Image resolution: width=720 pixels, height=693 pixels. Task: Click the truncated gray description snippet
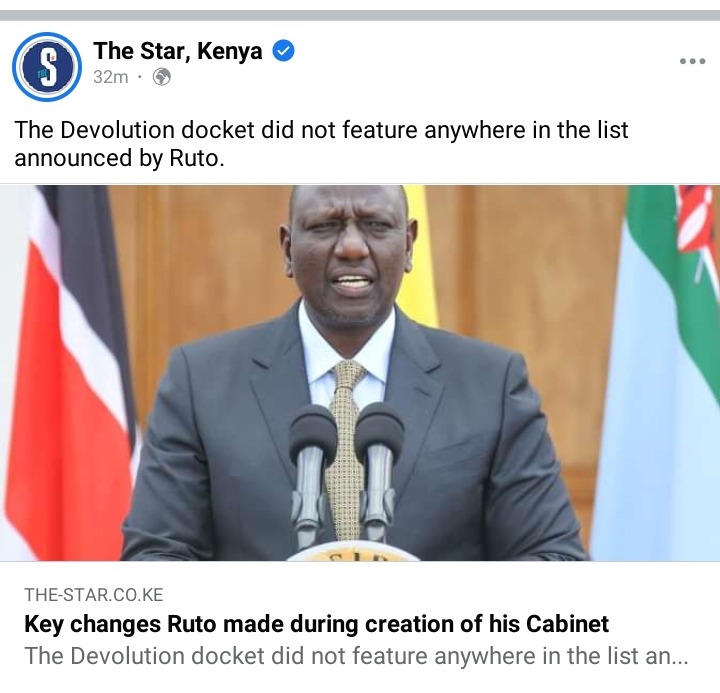[x=356, y=656]
